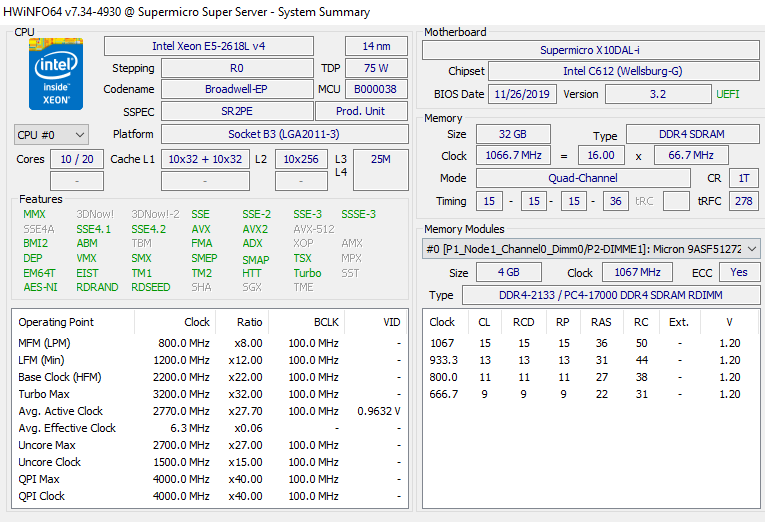Screen dimensions: 765x522
Task: Click the 933.3 memory timing row
Action: pos(591,360)
